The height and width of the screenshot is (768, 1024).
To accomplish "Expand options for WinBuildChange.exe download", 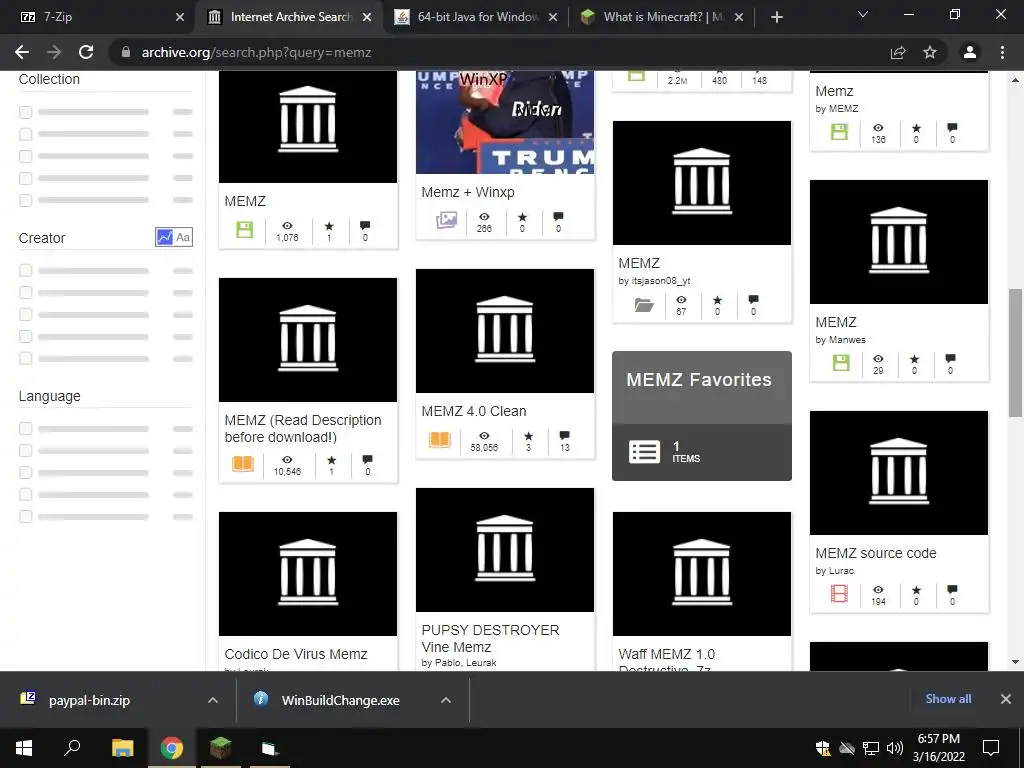I will pyautogui.click(x=446, y=700).
